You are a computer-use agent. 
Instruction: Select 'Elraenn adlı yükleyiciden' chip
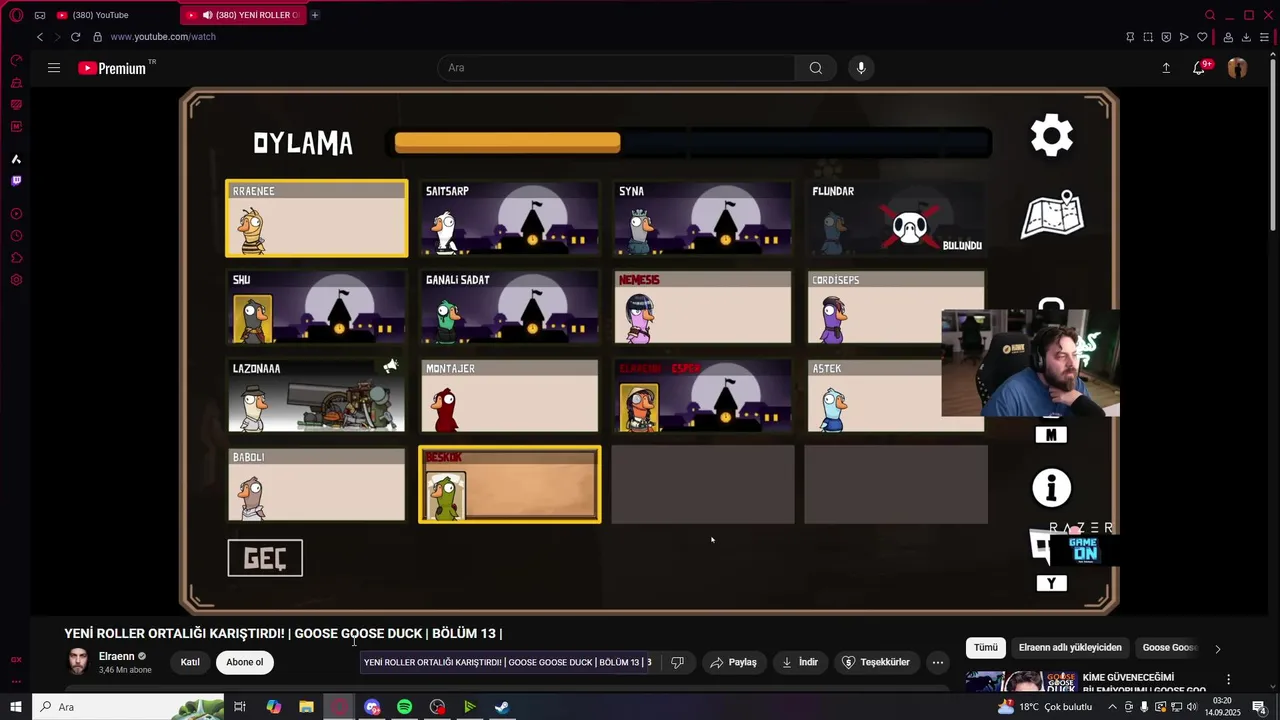coord(1070,648)
